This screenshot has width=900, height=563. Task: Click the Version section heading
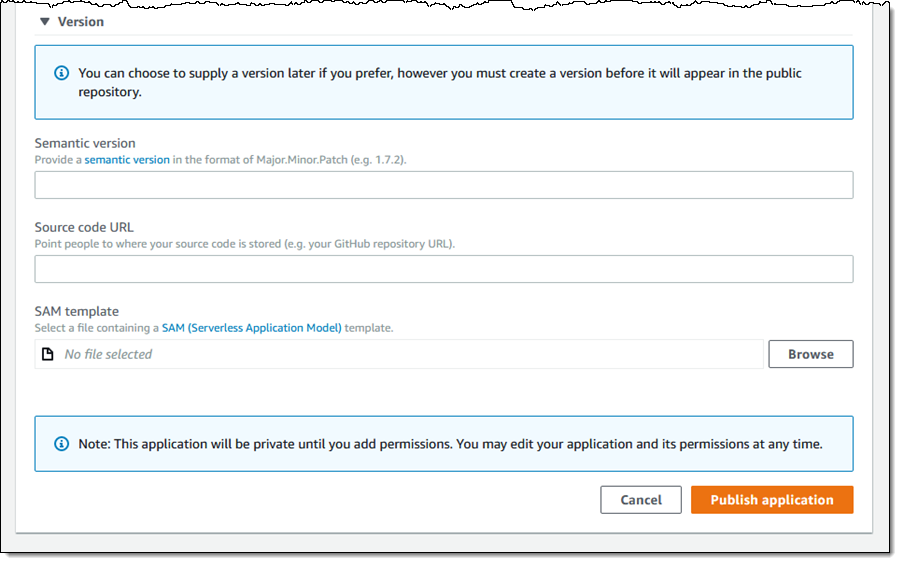point(81,21)
